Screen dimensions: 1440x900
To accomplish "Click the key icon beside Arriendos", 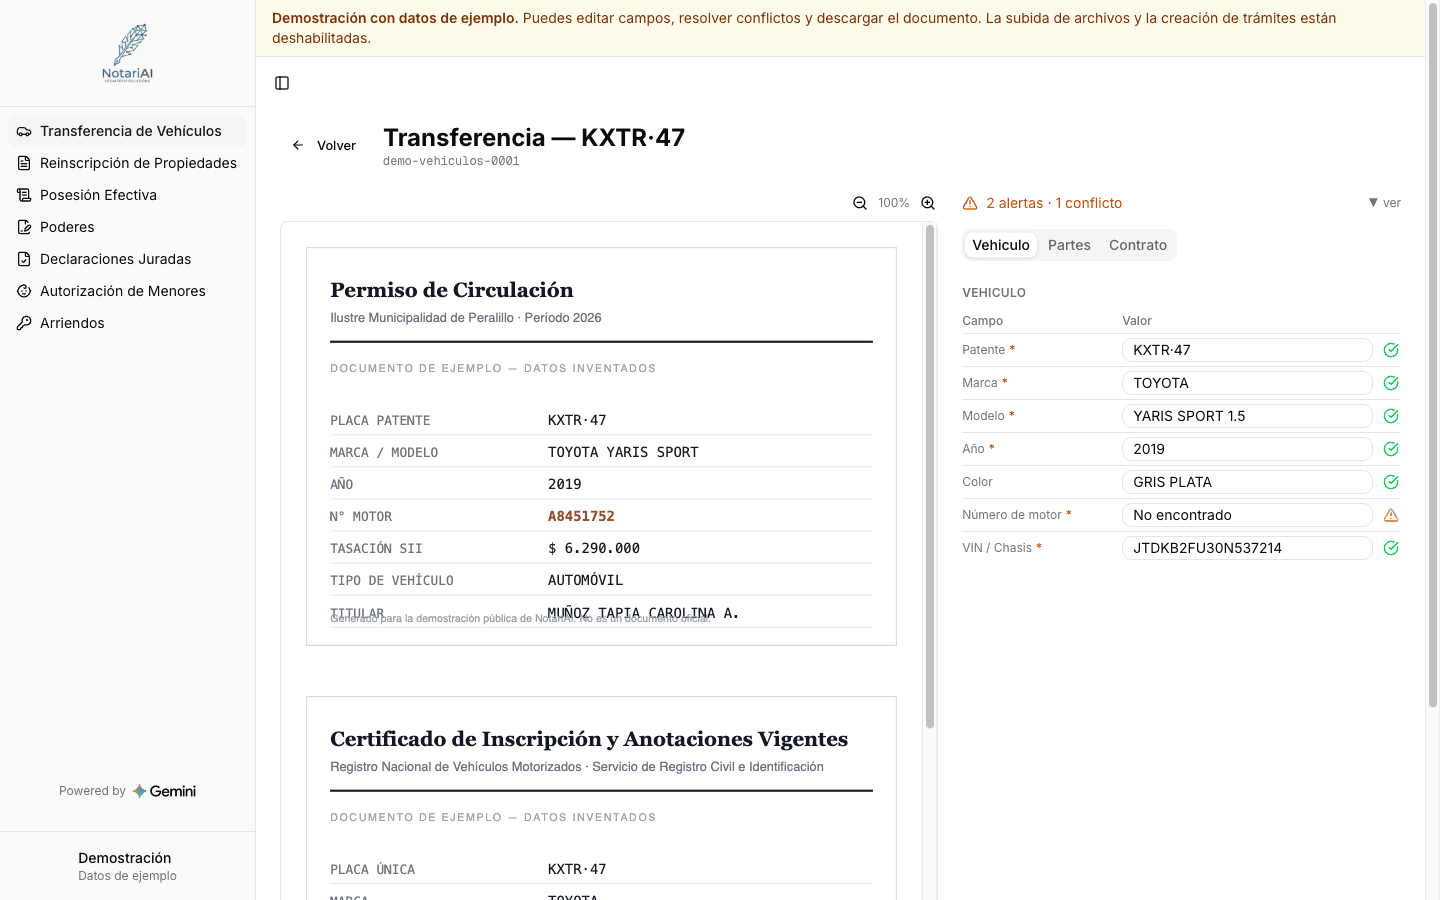I will [24, 323].
